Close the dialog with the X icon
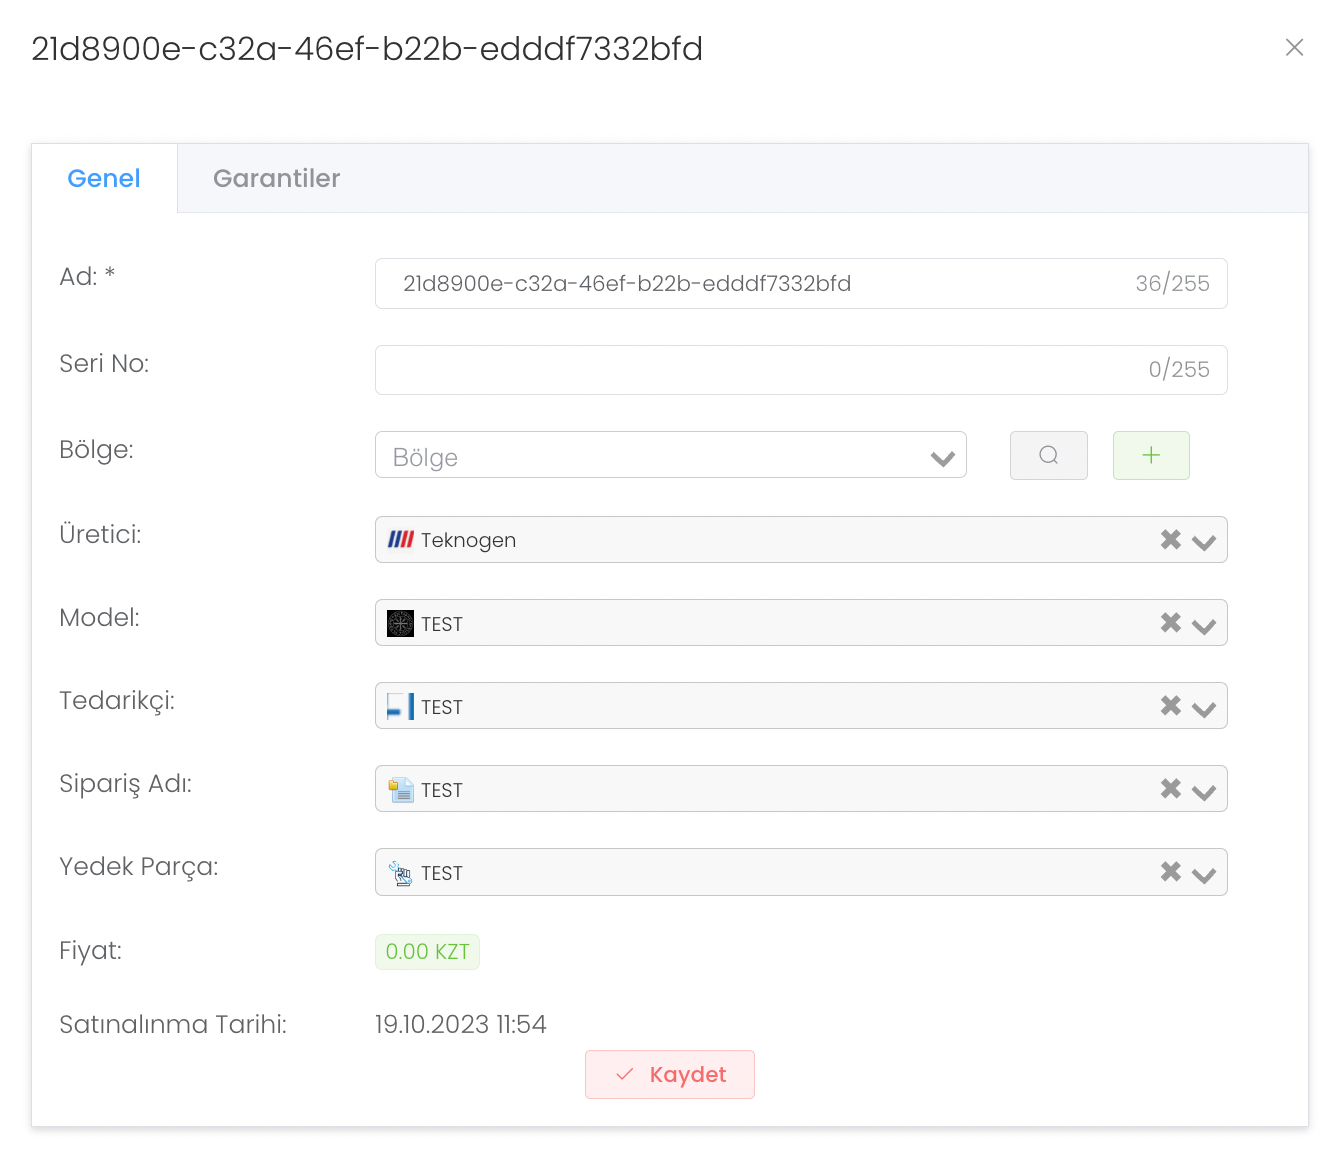Screen dimensions: 1340x1170 (x=1294, y=48)
